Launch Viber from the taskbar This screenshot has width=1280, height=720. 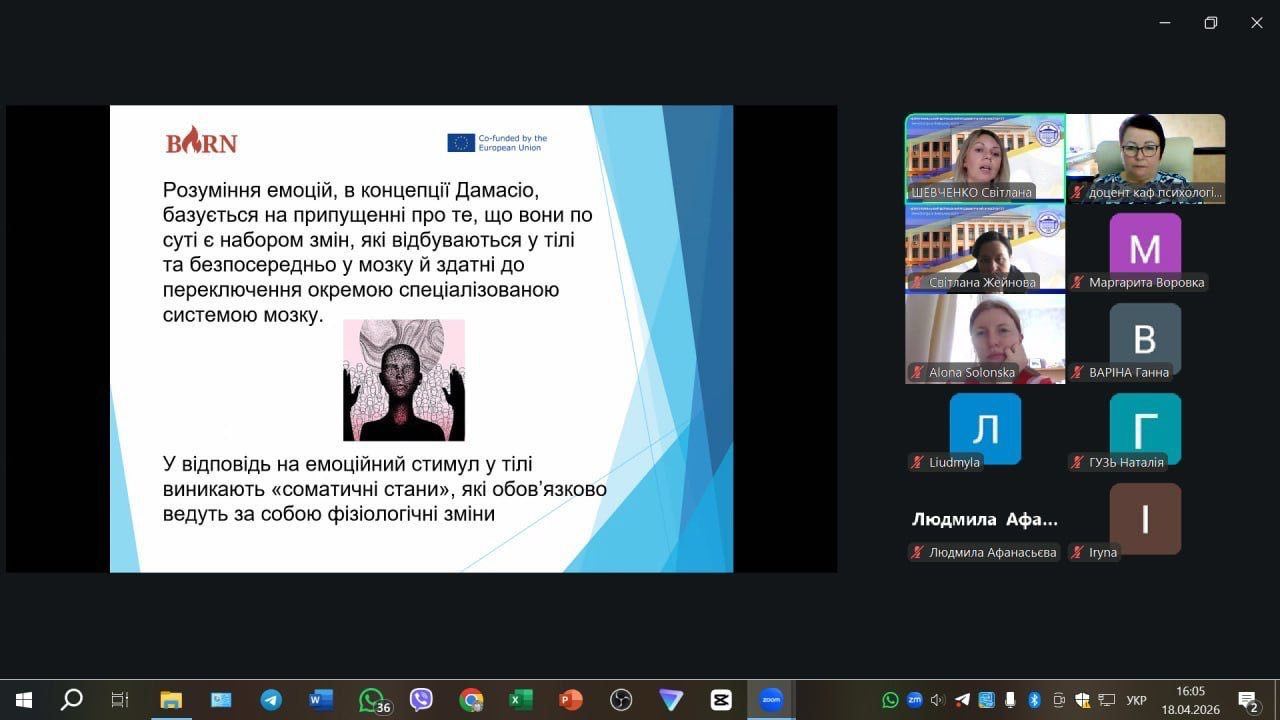point(421,700)
